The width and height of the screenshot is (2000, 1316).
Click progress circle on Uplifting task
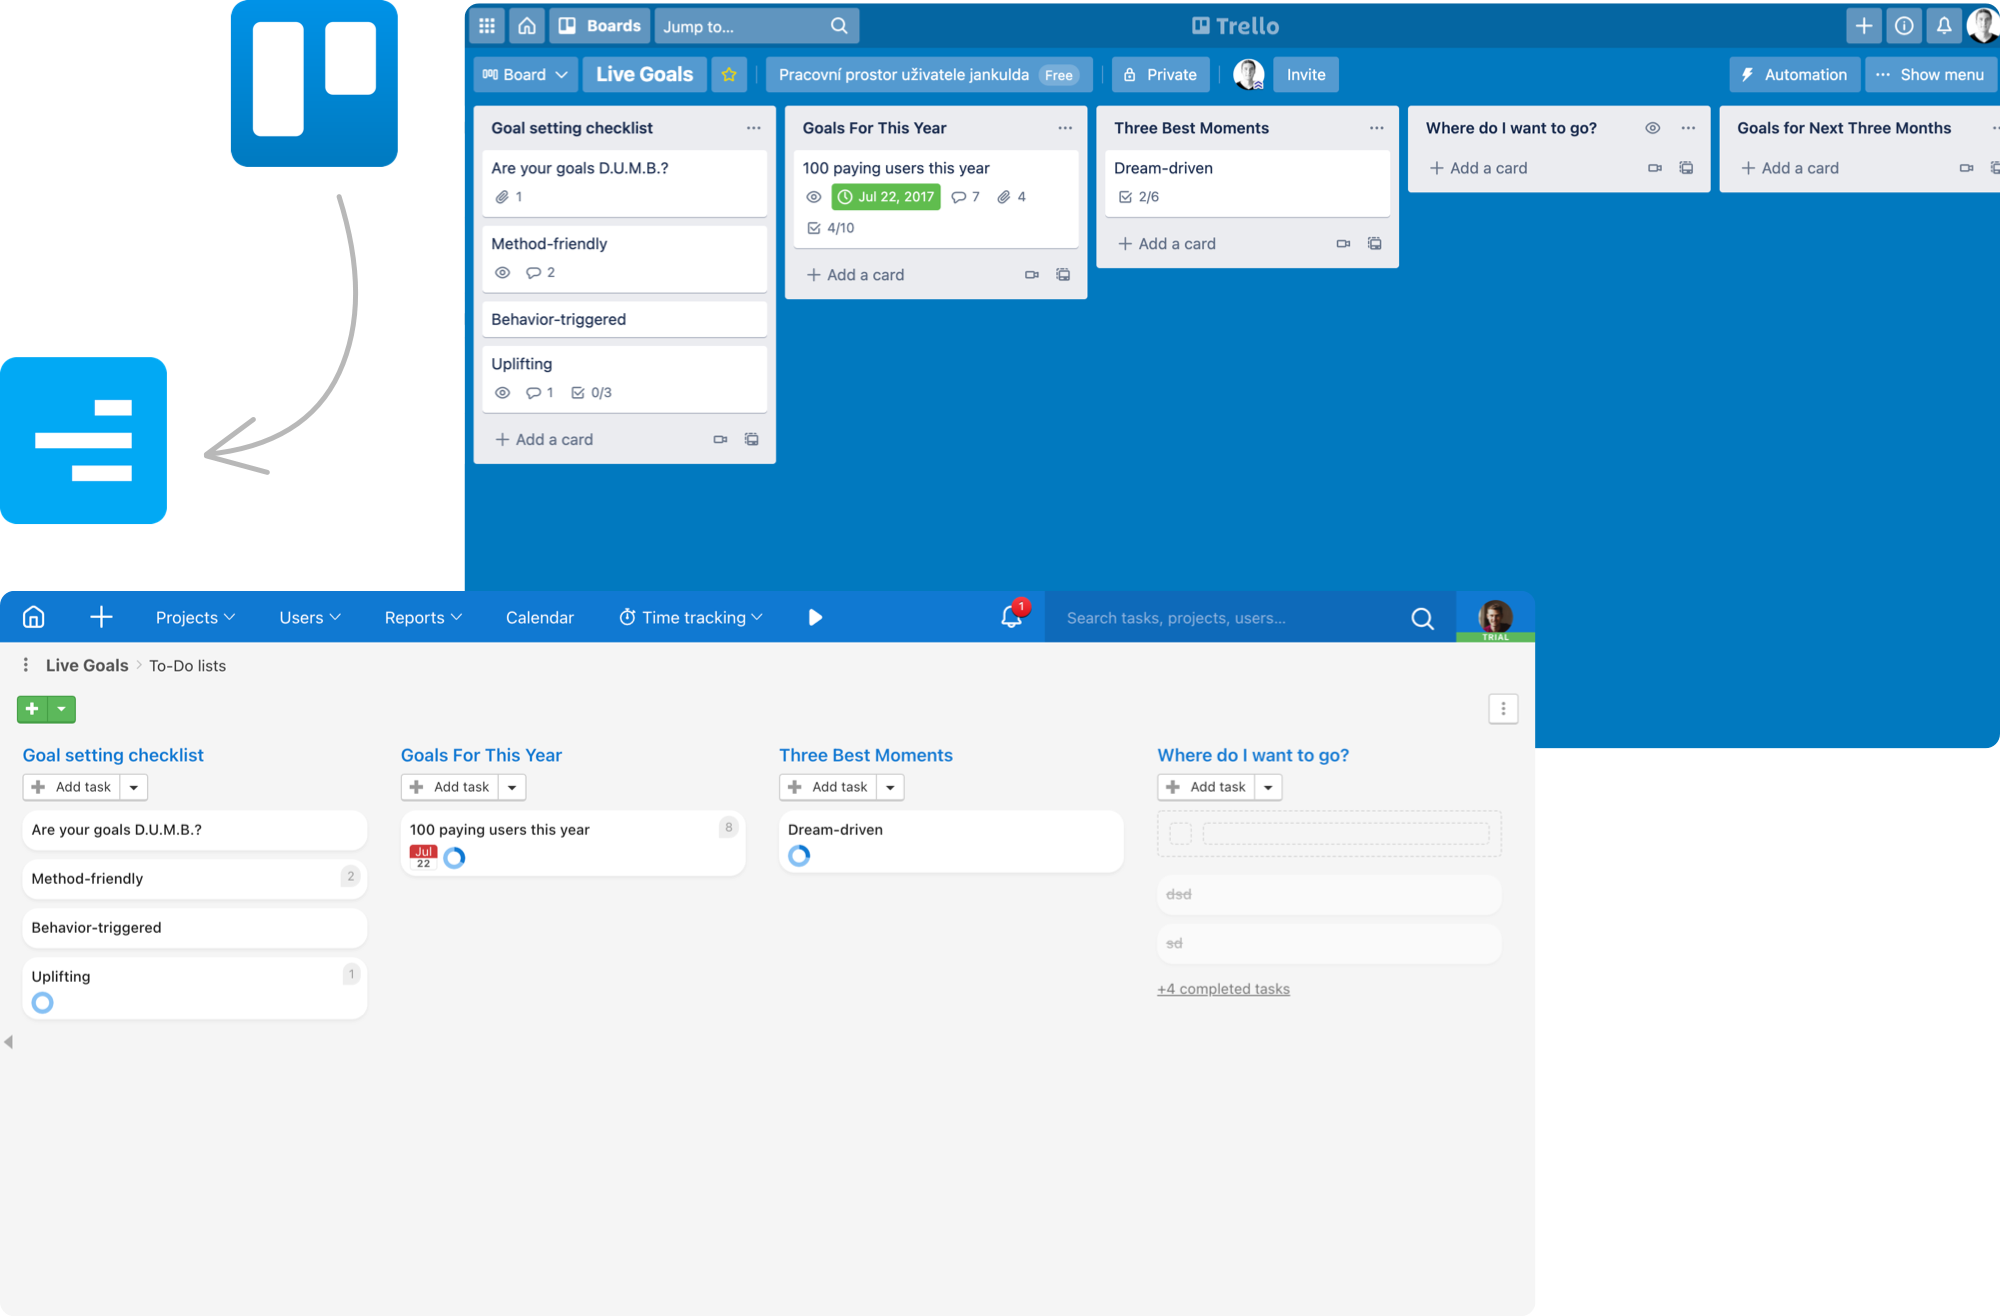pos(42,1003)
